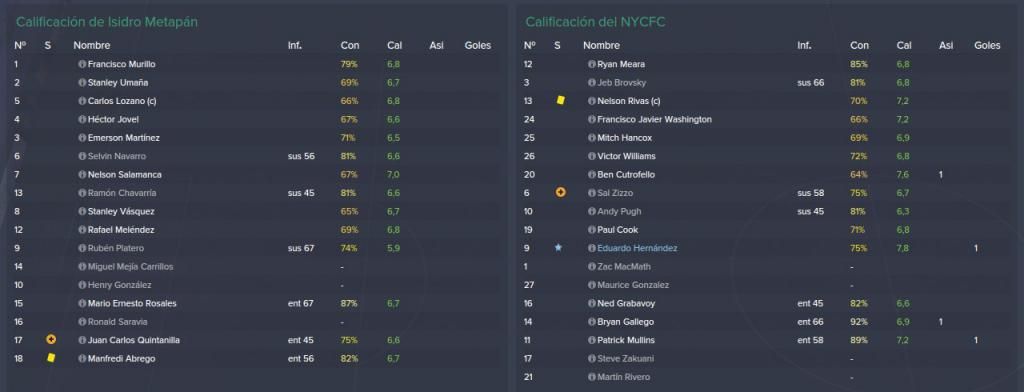1024x392 pixels.
Task: Click Juan Carlos Quintanilla injury icon
Action: pyautogui.click(x=51, y=340)
